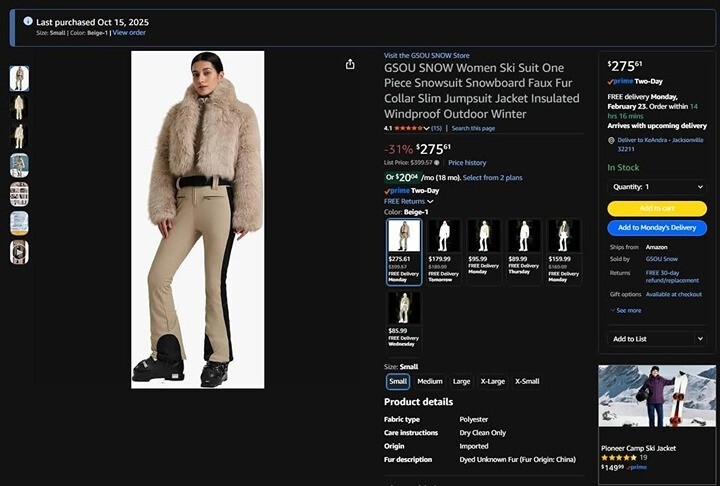Expand the Add to List dropdown arrow

click(700, 339)
